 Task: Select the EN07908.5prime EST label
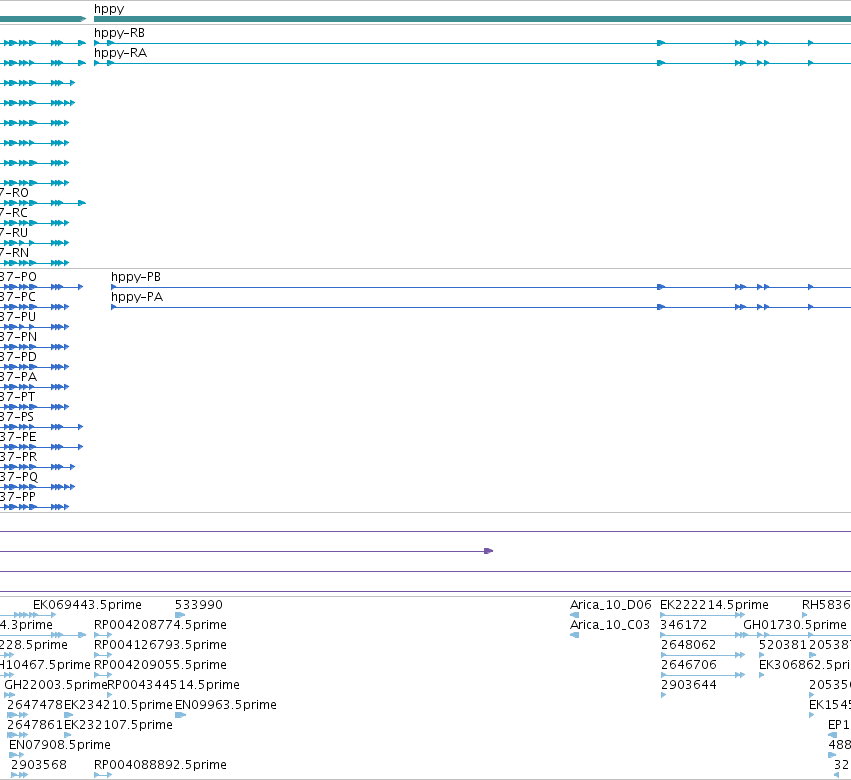[x=60, y=745]
